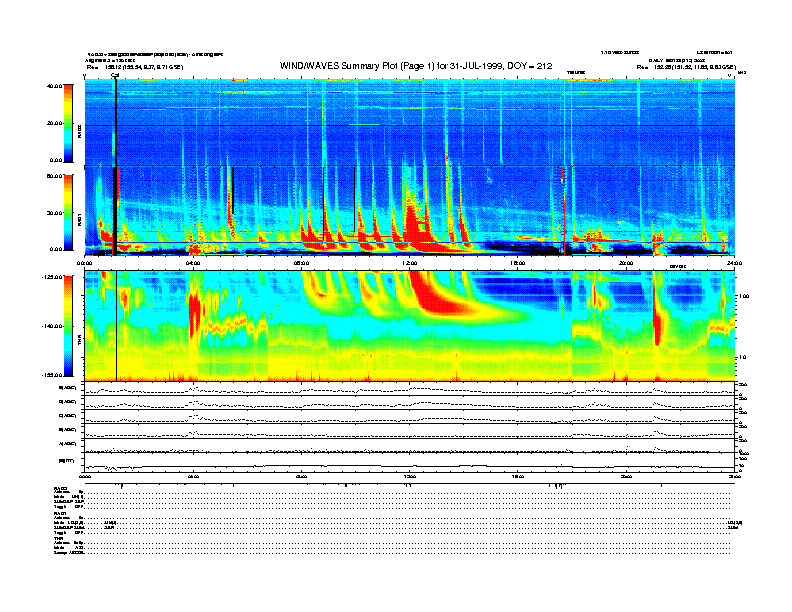Image resolution: width=792 pixels, height=612 pixels.
Task: Click the 08:00 tick under RAD1 spectrogram
Action: (x=301, y=263)
